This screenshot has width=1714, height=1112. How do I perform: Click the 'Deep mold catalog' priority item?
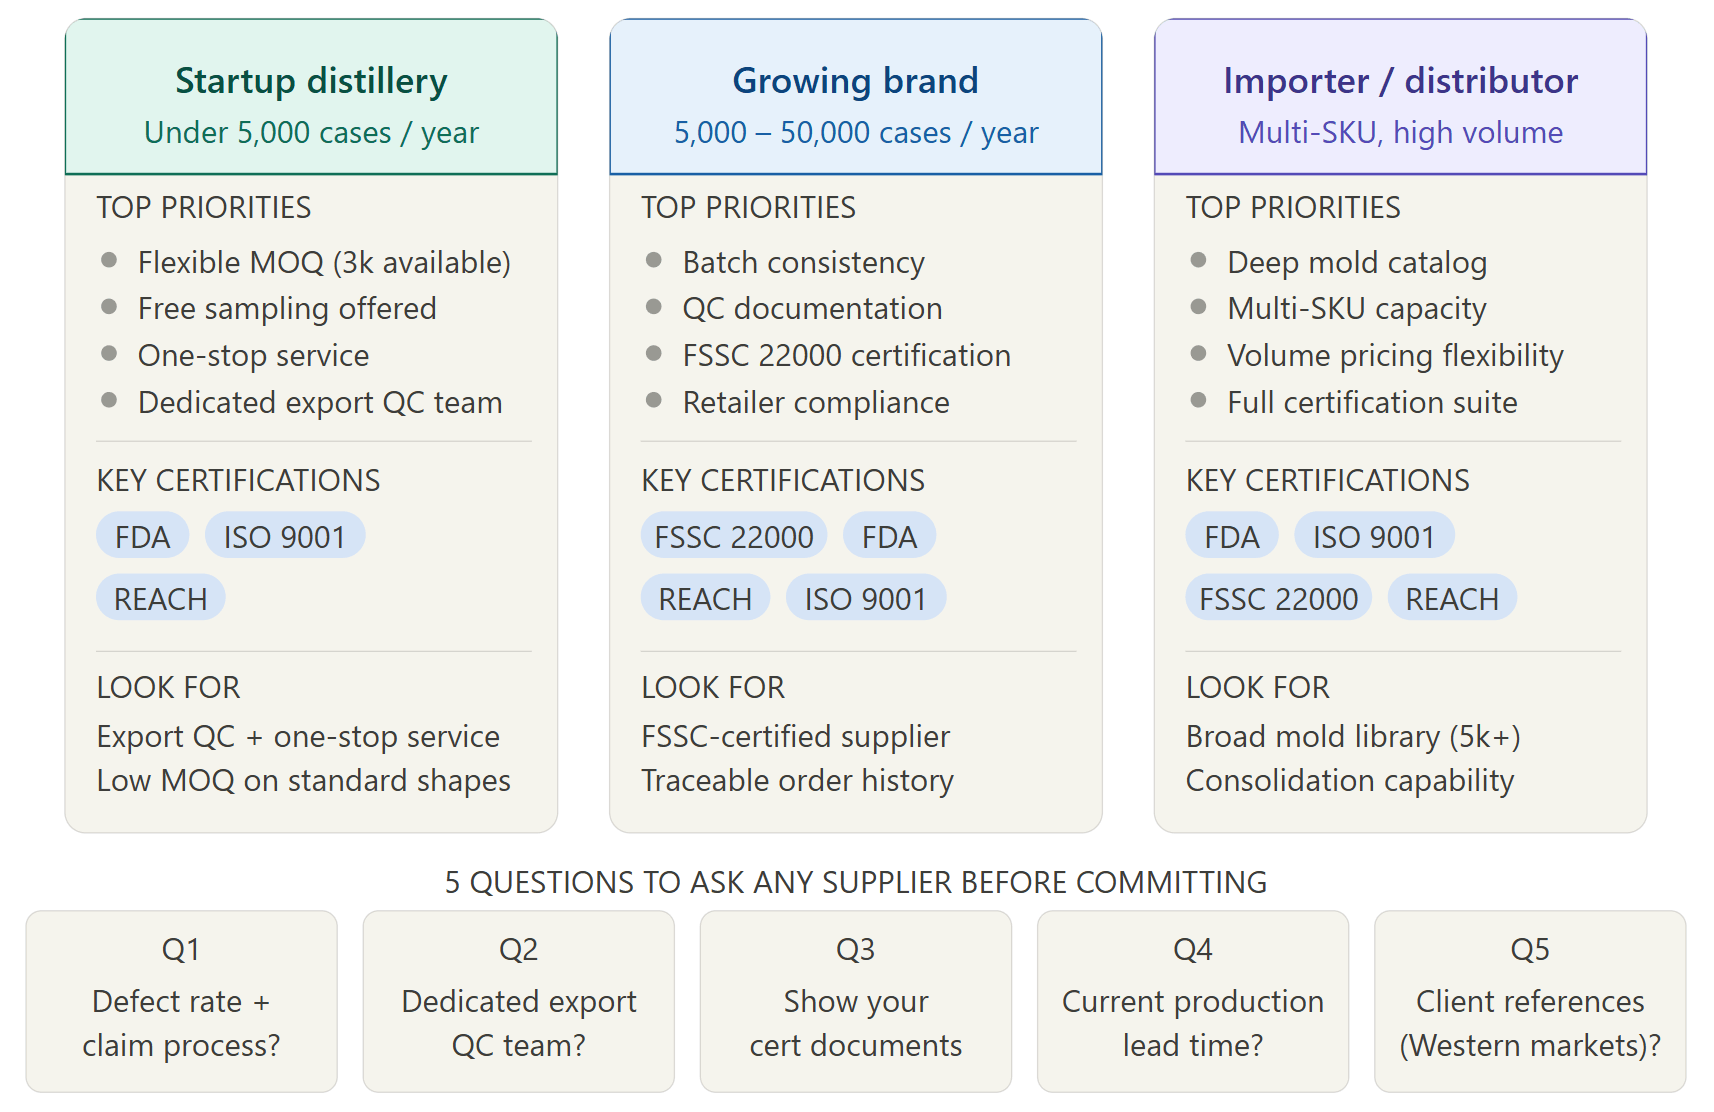1356,262
